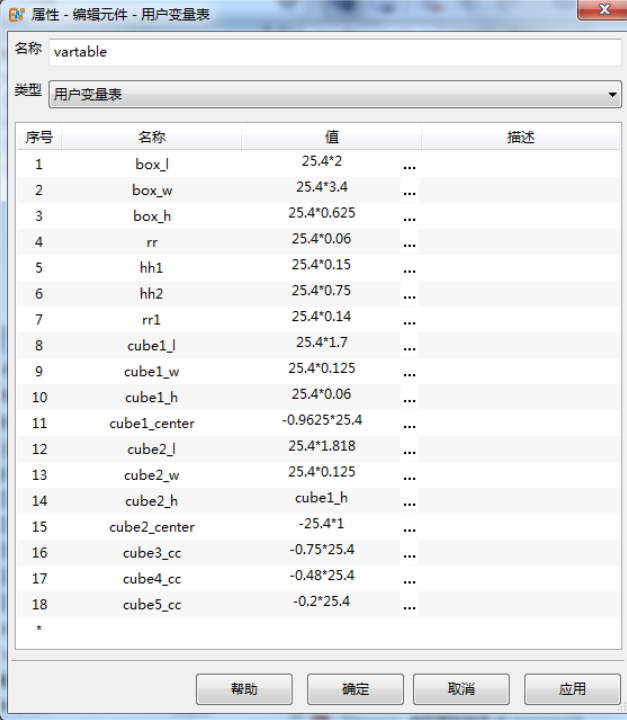
Task: Open ellipsis editor for box_w row
Action: (x=409, y=190)
